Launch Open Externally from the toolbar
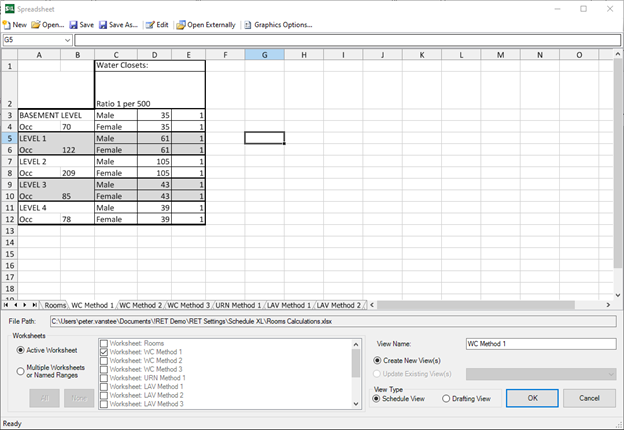The width and height of the screenshot is (624, 430). tap(181, 25)
